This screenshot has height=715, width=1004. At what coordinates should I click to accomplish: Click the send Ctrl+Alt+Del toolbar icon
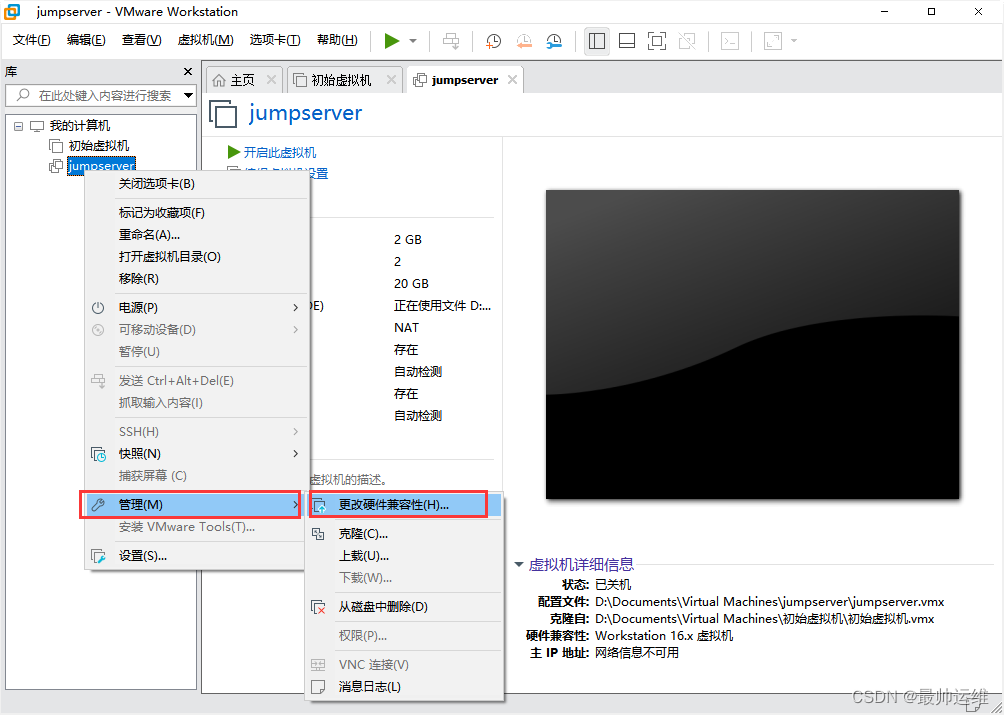451,41
